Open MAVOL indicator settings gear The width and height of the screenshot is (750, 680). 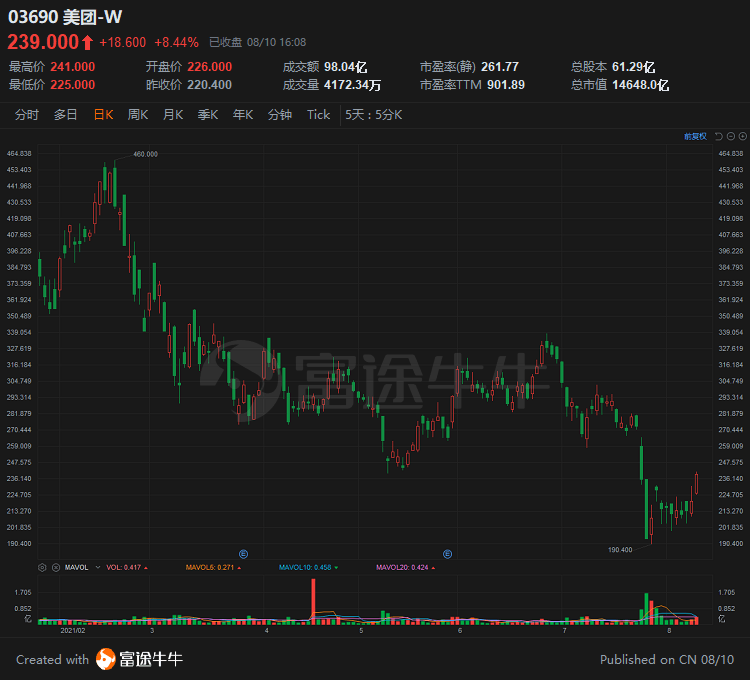pyautogui.click(x=42, y=568)
